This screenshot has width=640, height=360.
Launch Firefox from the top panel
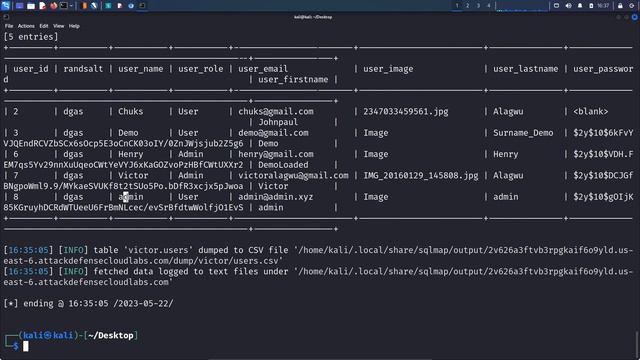point(53,6)
